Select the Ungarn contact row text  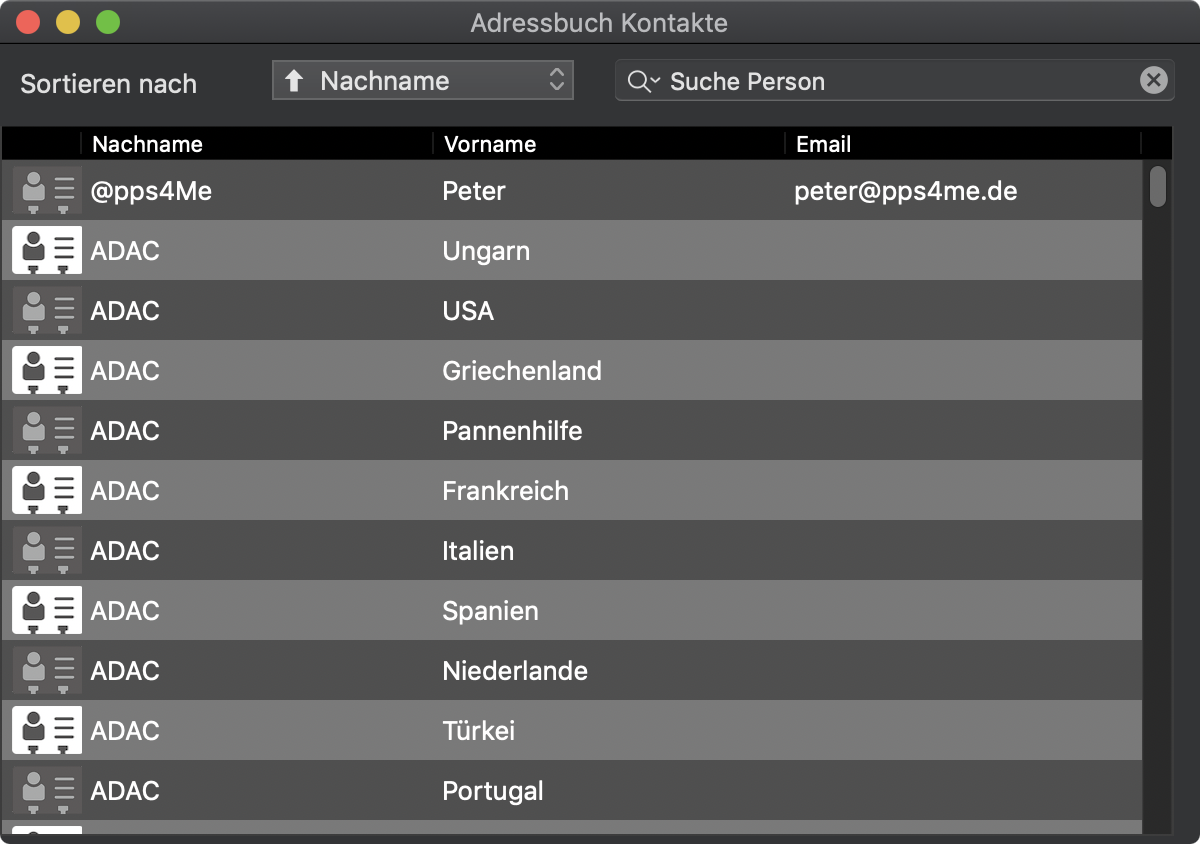pyautogui.click(x=486, y=251)
